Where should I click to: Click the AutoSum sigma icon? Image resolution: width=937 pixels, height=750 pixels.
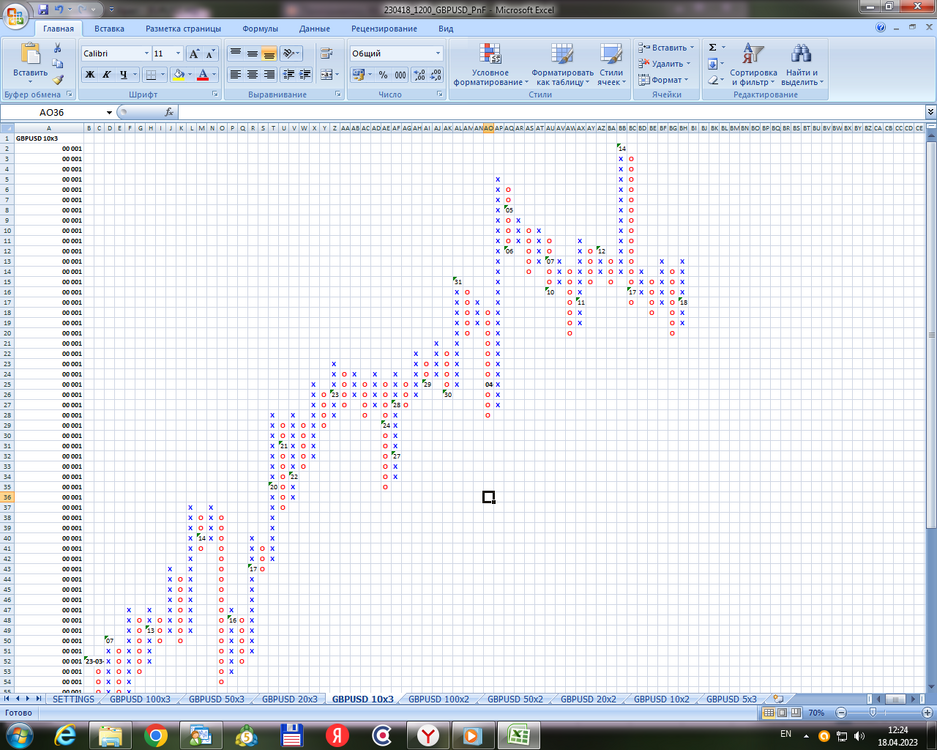[x=712, y=47]
